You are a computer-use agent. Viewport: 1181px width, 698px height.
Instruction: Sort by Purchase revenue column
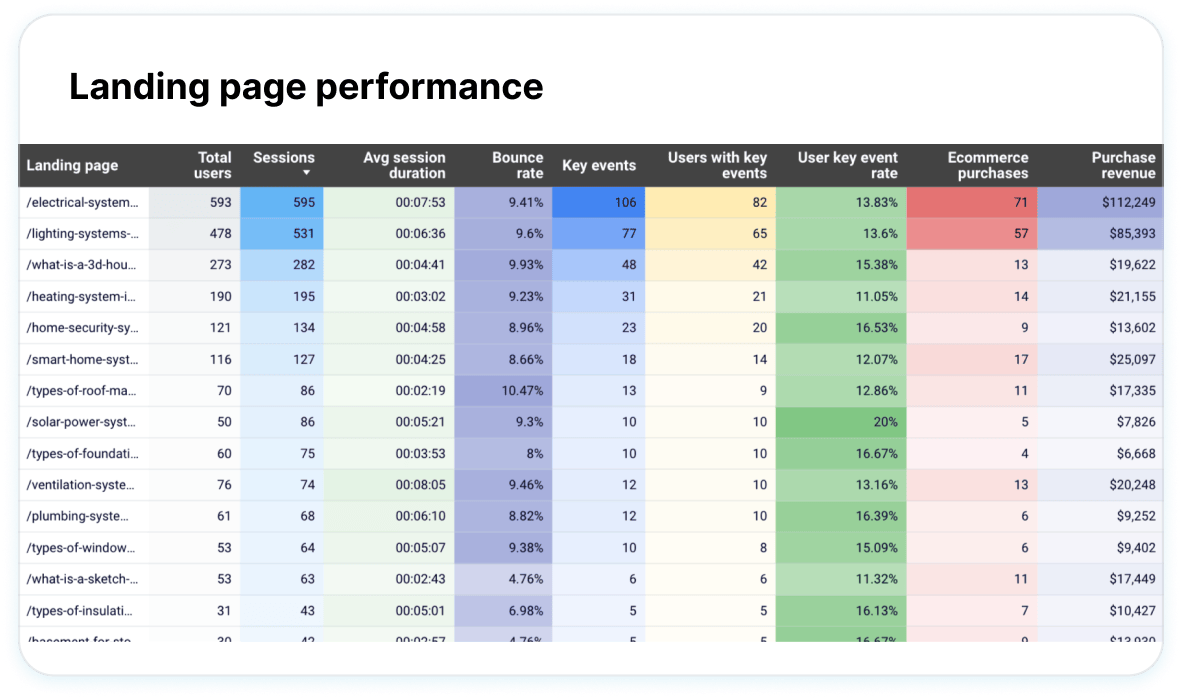tap(1123, 164)
